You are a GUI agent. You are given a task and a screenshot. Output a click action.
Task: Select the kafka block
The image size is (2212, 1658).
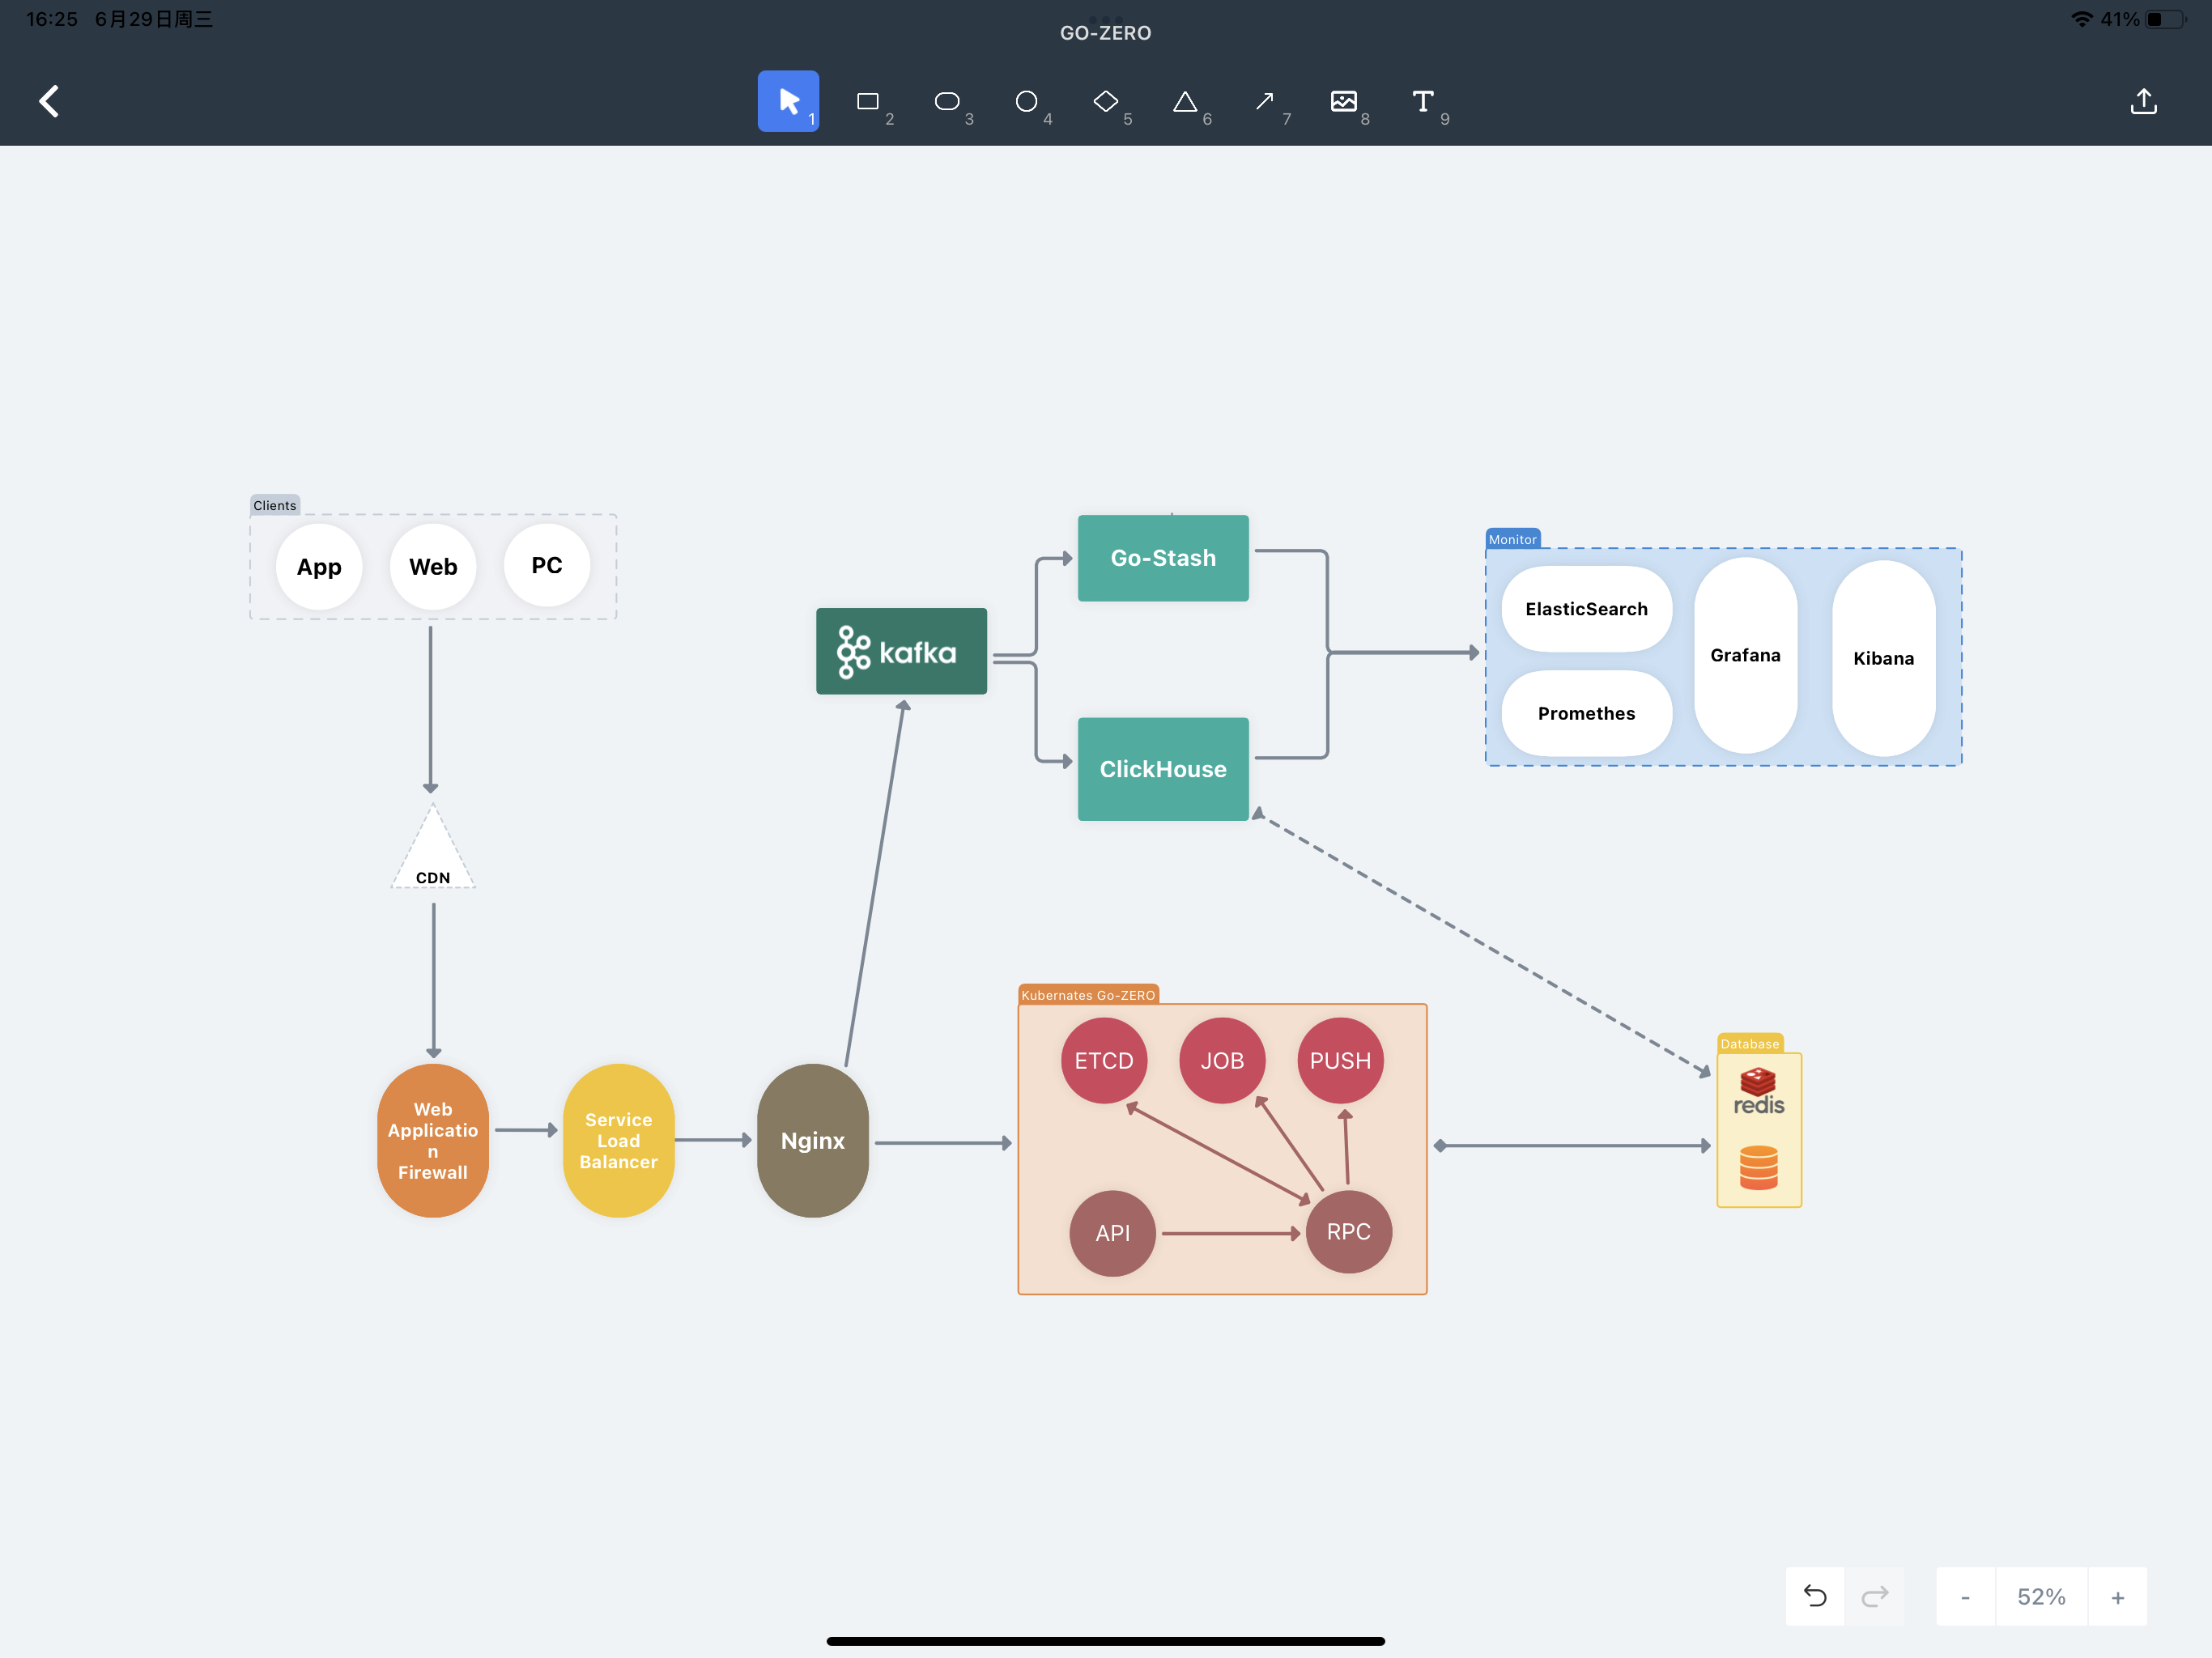point(901,651)
